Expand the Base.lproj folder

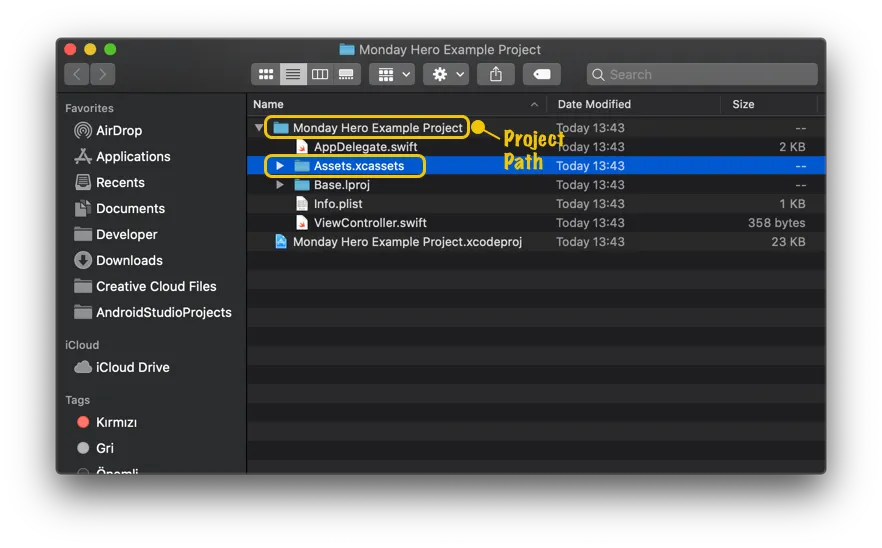click(x=280, y=185)
